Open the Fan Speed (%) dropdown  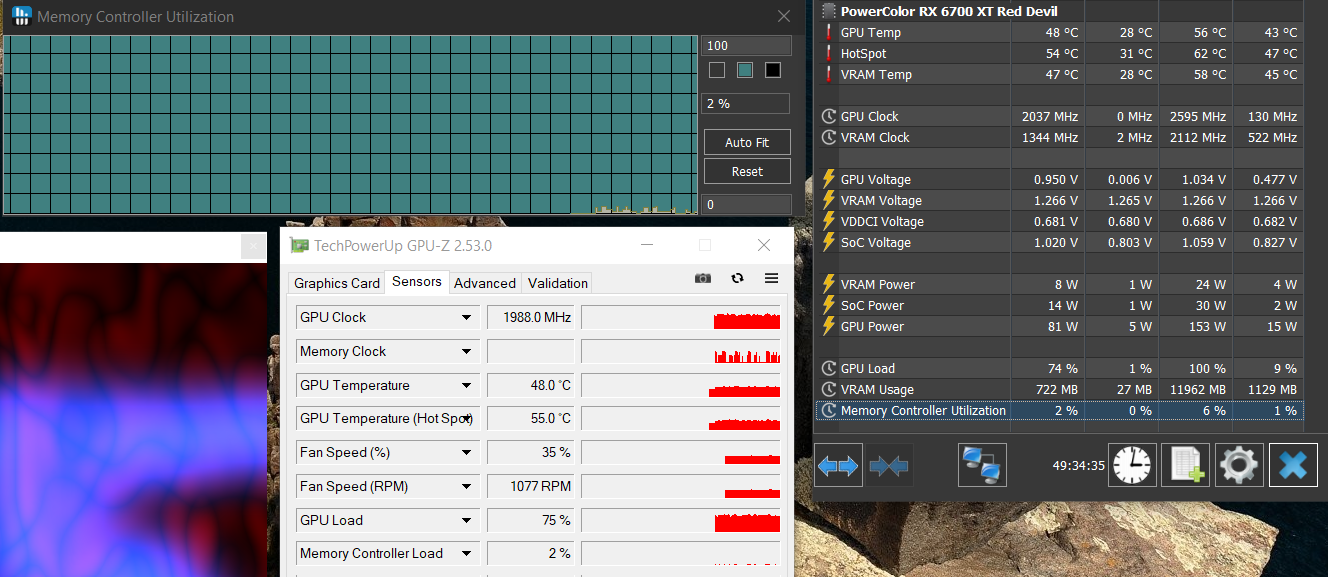466,452
